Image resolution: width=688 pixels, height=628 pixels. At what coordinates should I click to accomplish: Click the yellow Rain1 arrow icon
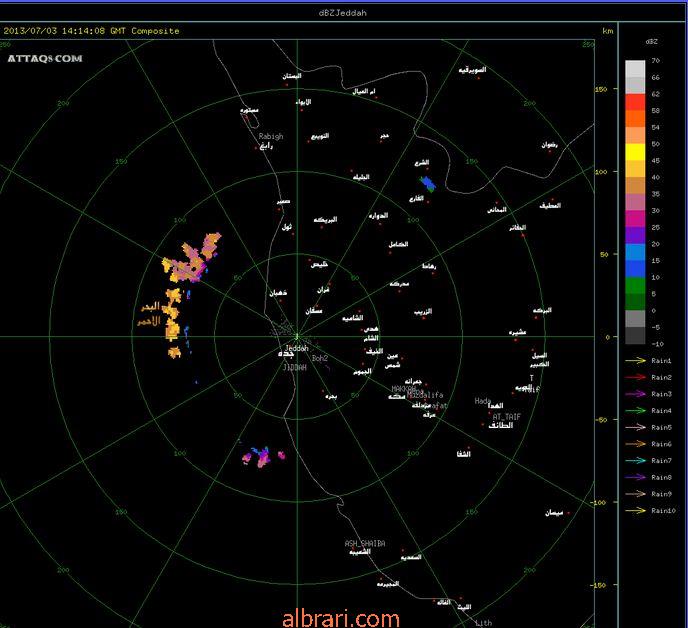click(635, 361)
